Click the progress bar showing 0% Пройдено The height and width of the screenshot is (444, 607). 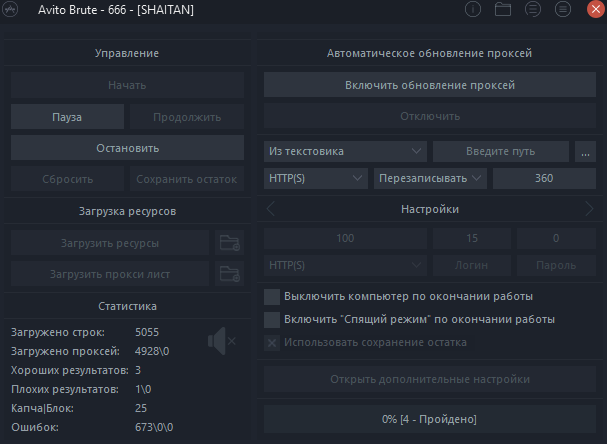430,418
